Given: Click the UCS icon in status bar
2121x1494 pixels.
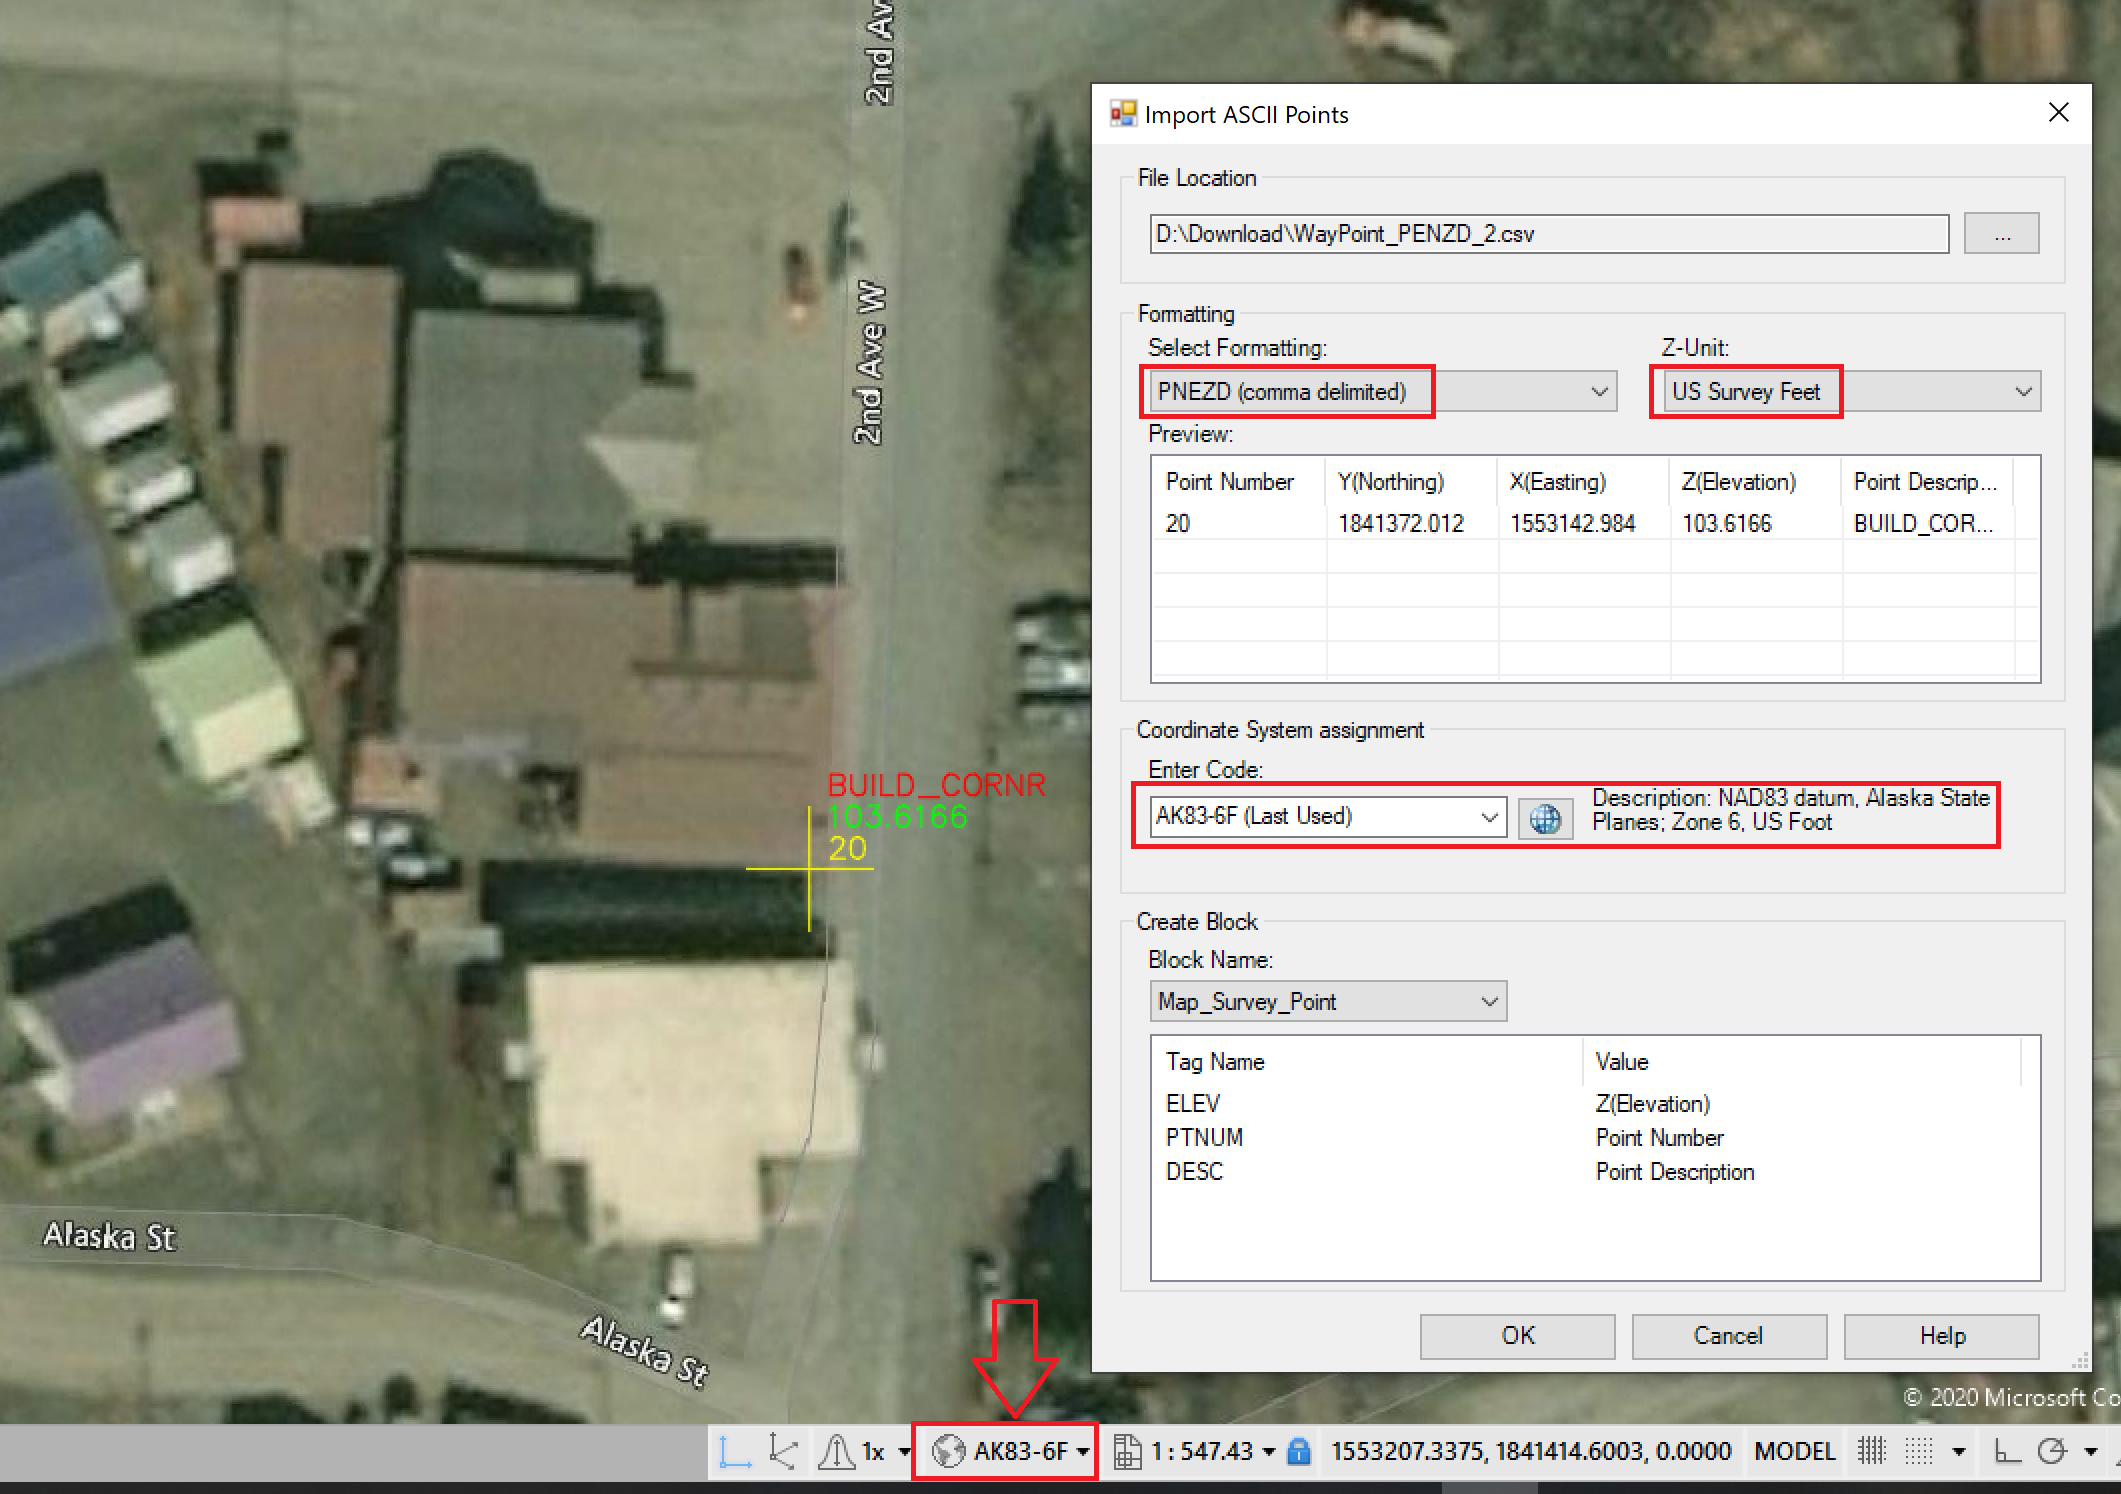Looking at the screenshot, I should 735,1451.
